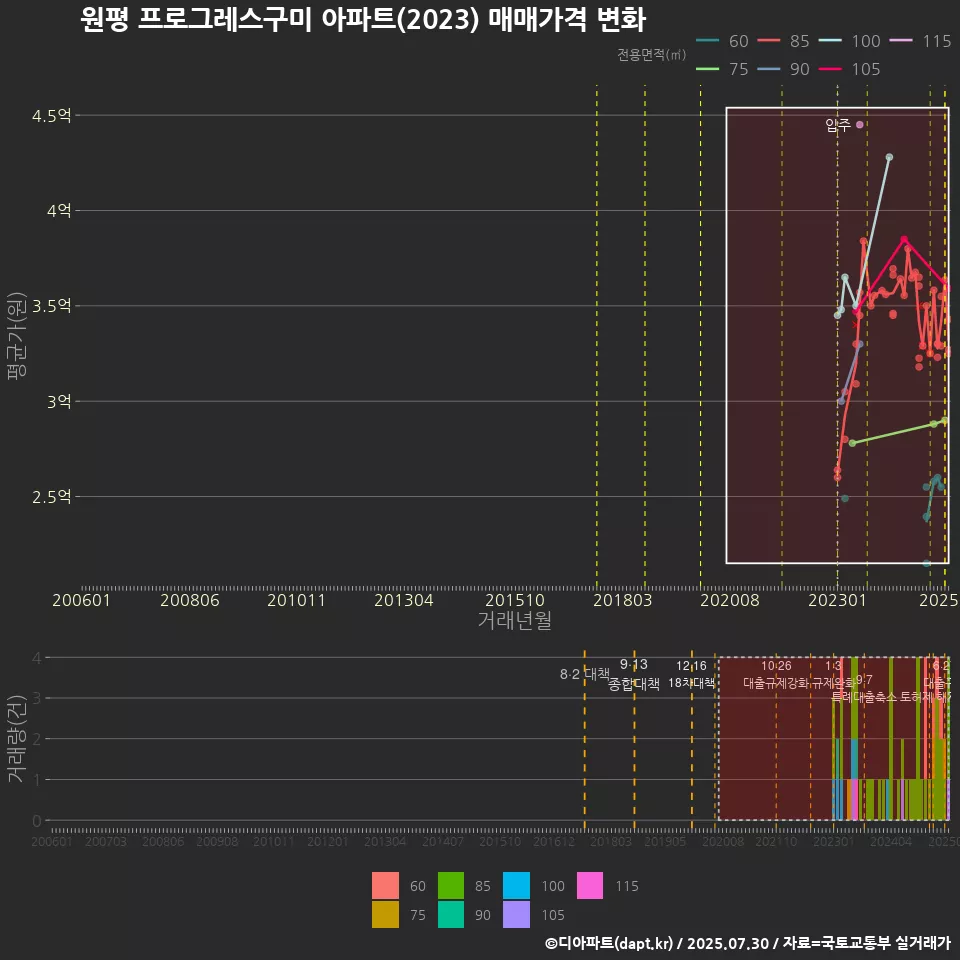Click the 201510 price chart x-axis label
Viewport: 960px width, 960px height.
click(515, 600)
